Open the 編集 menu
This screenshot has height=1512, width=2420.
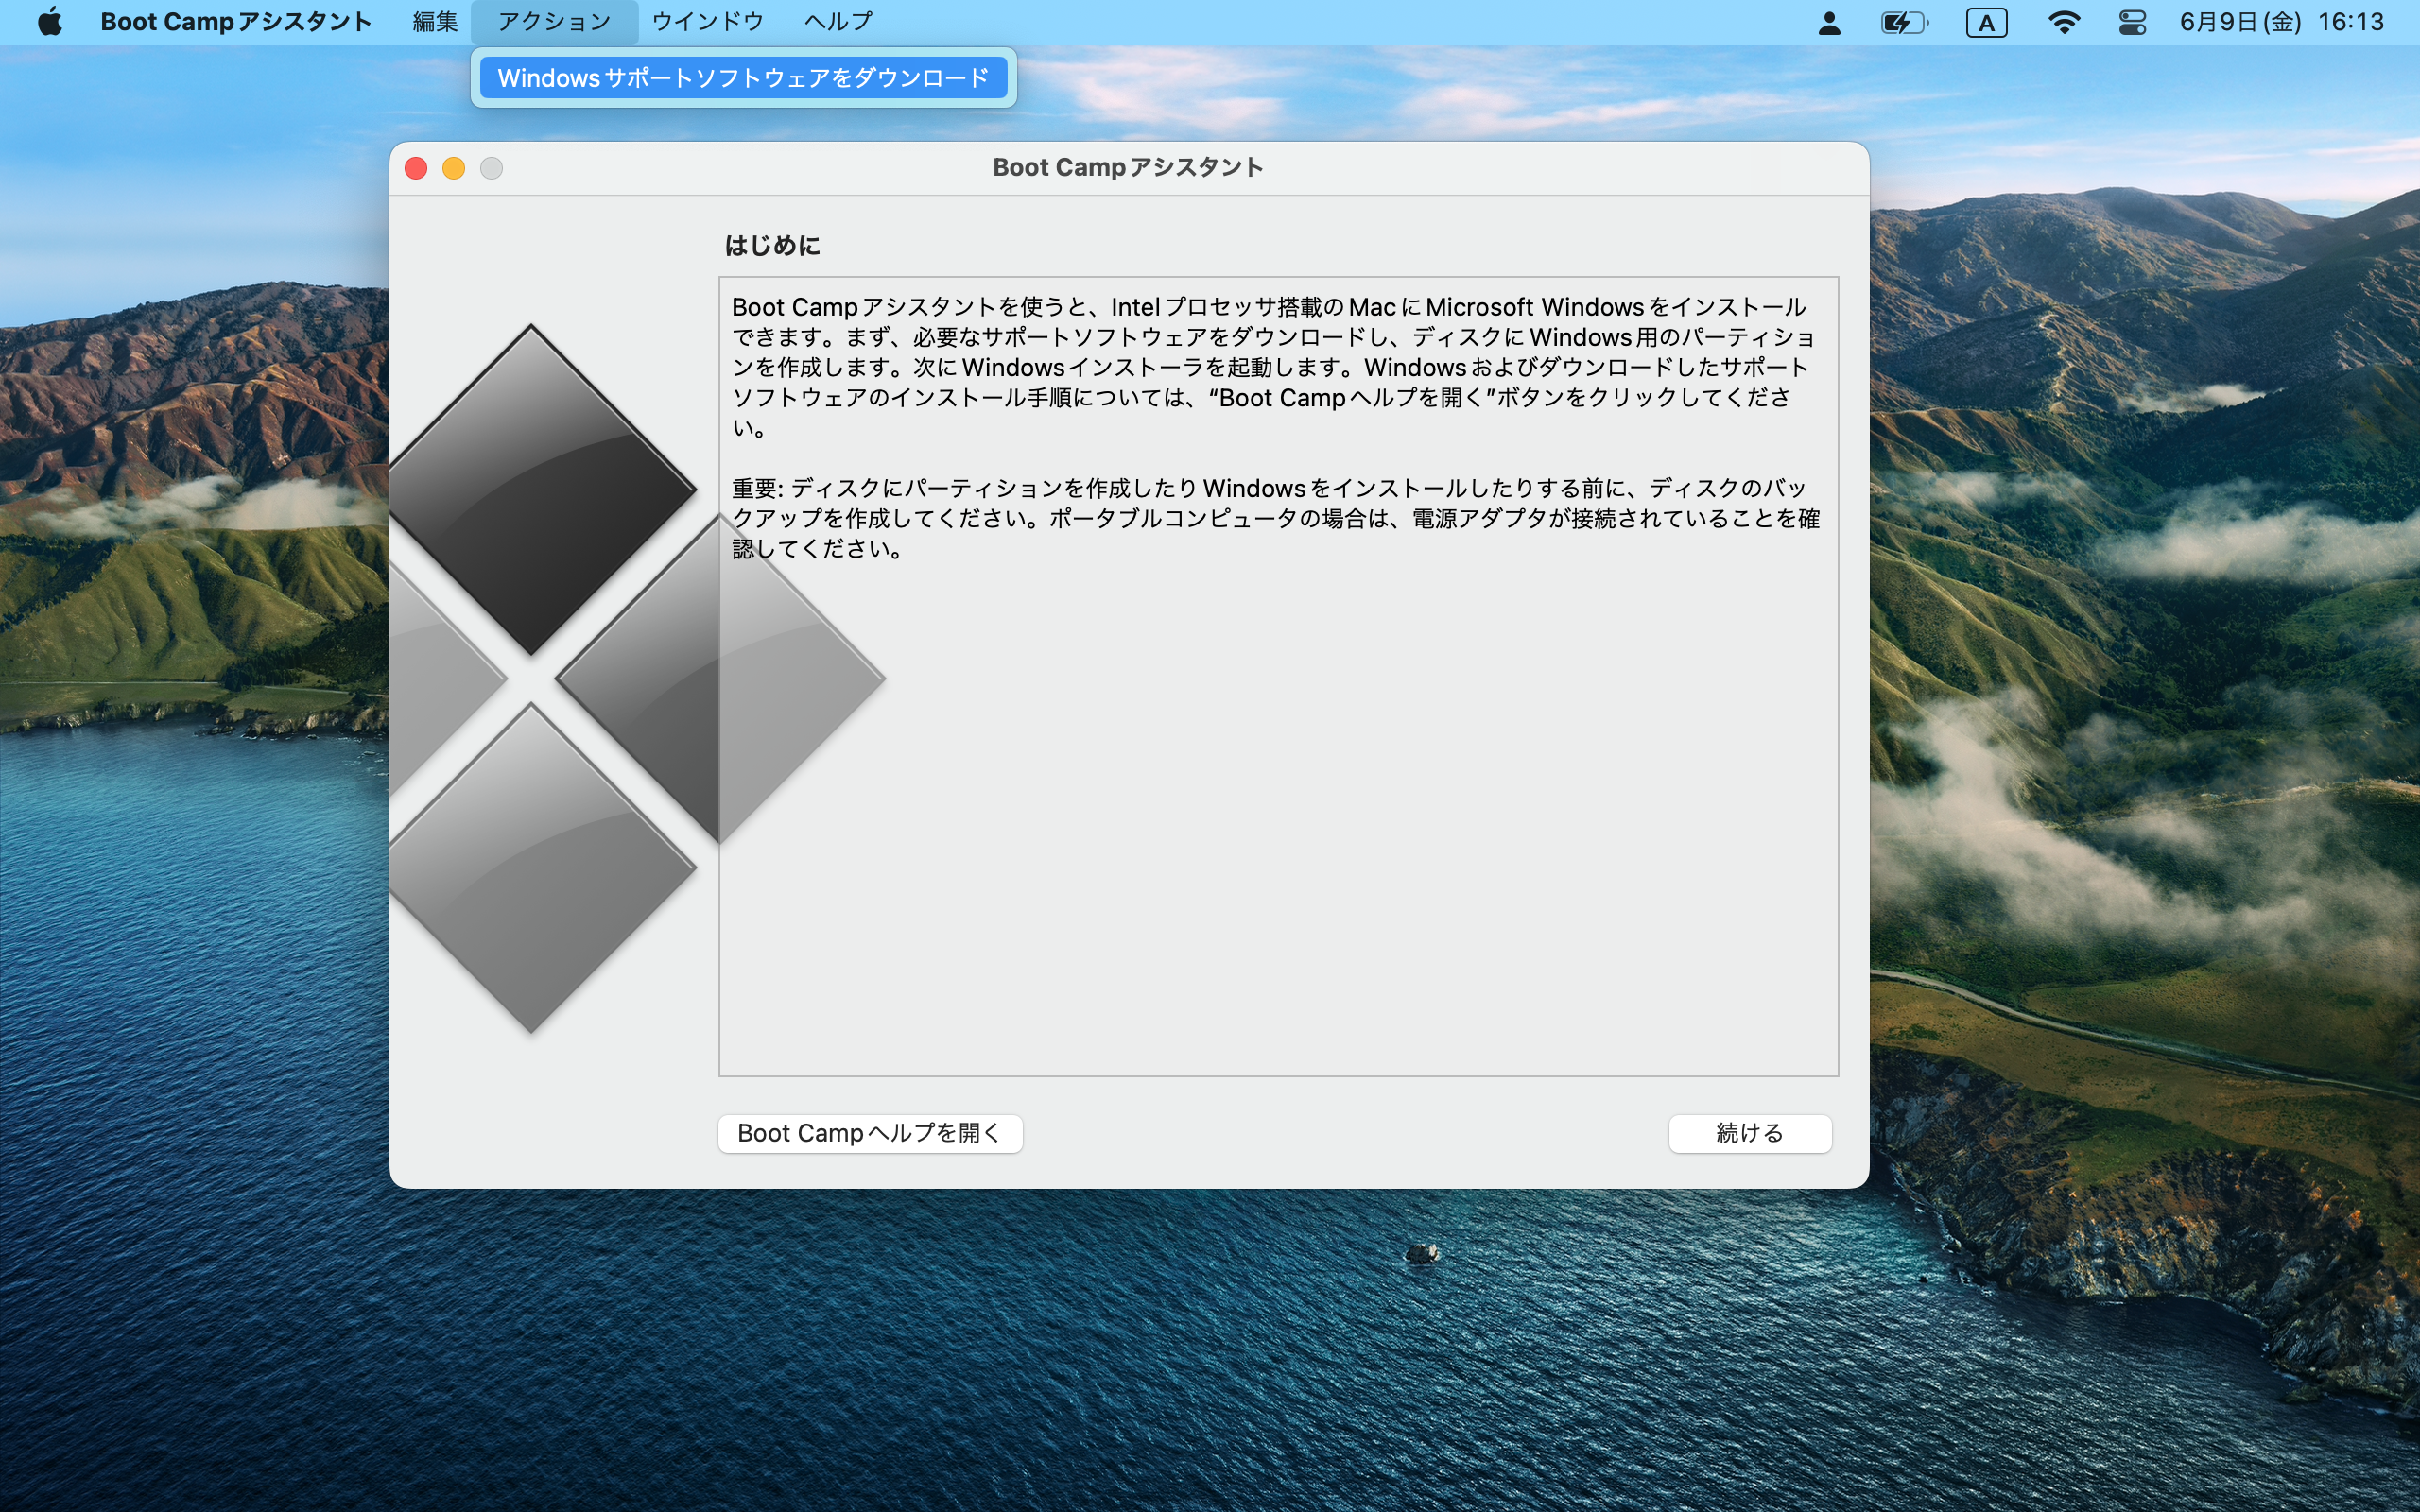pos(435,22)
